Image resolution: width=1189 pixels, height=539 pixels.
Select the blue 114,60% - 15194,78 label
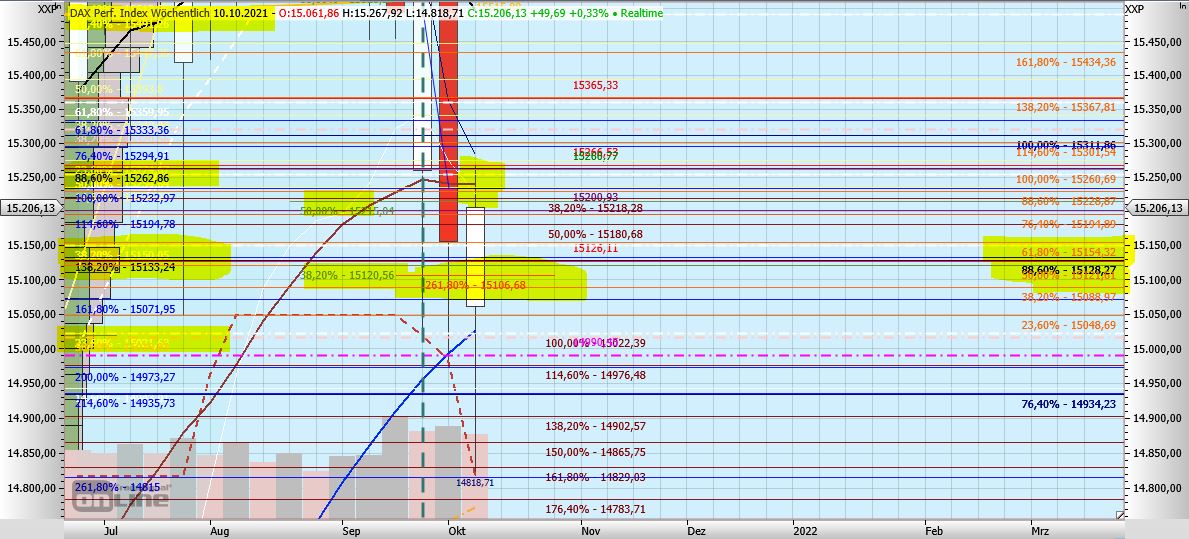coord(125,224)
